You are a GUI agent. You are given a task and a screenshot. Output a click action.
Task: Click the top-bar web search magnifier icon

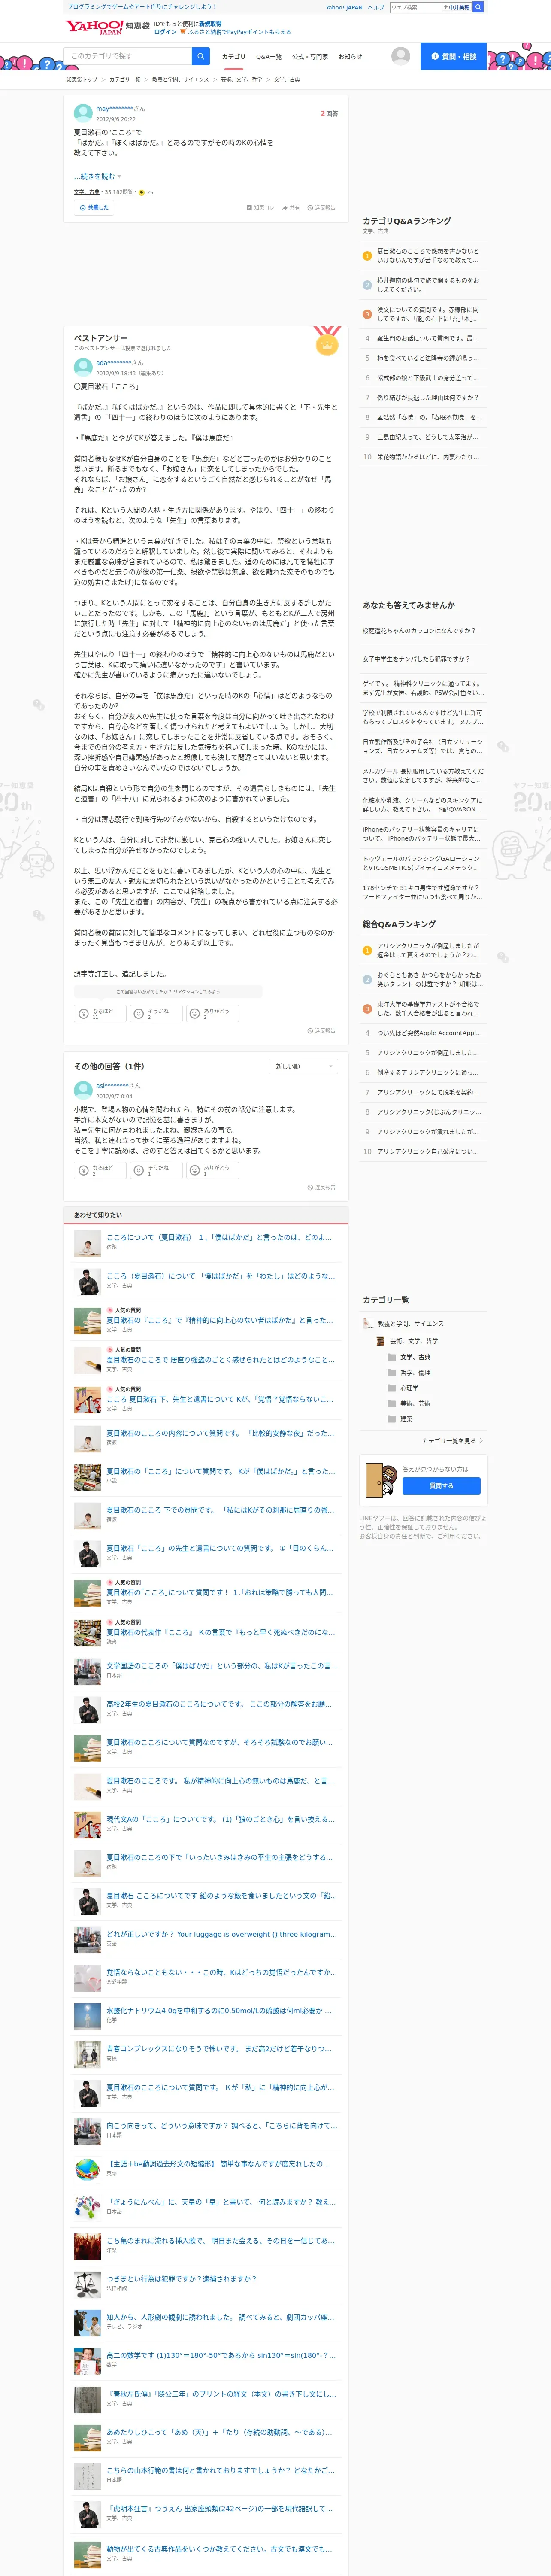click(x=478, y=7)
